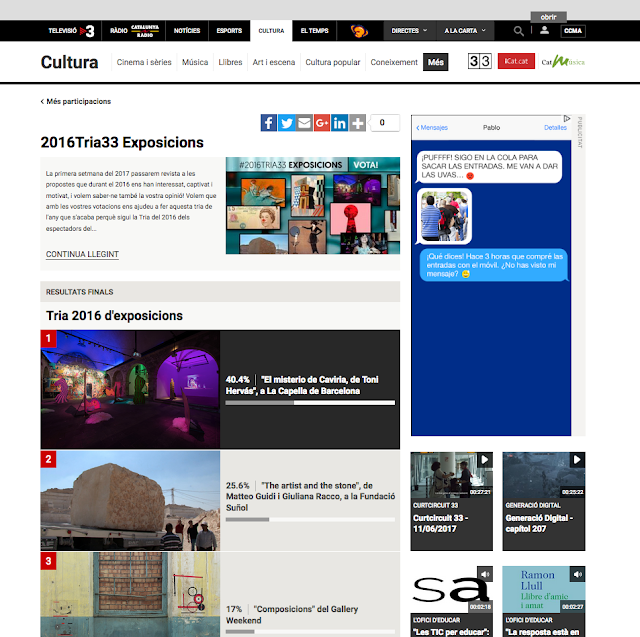Open iCat.cat red logo
The image size is (640, 637).
(x=516, y=61)
